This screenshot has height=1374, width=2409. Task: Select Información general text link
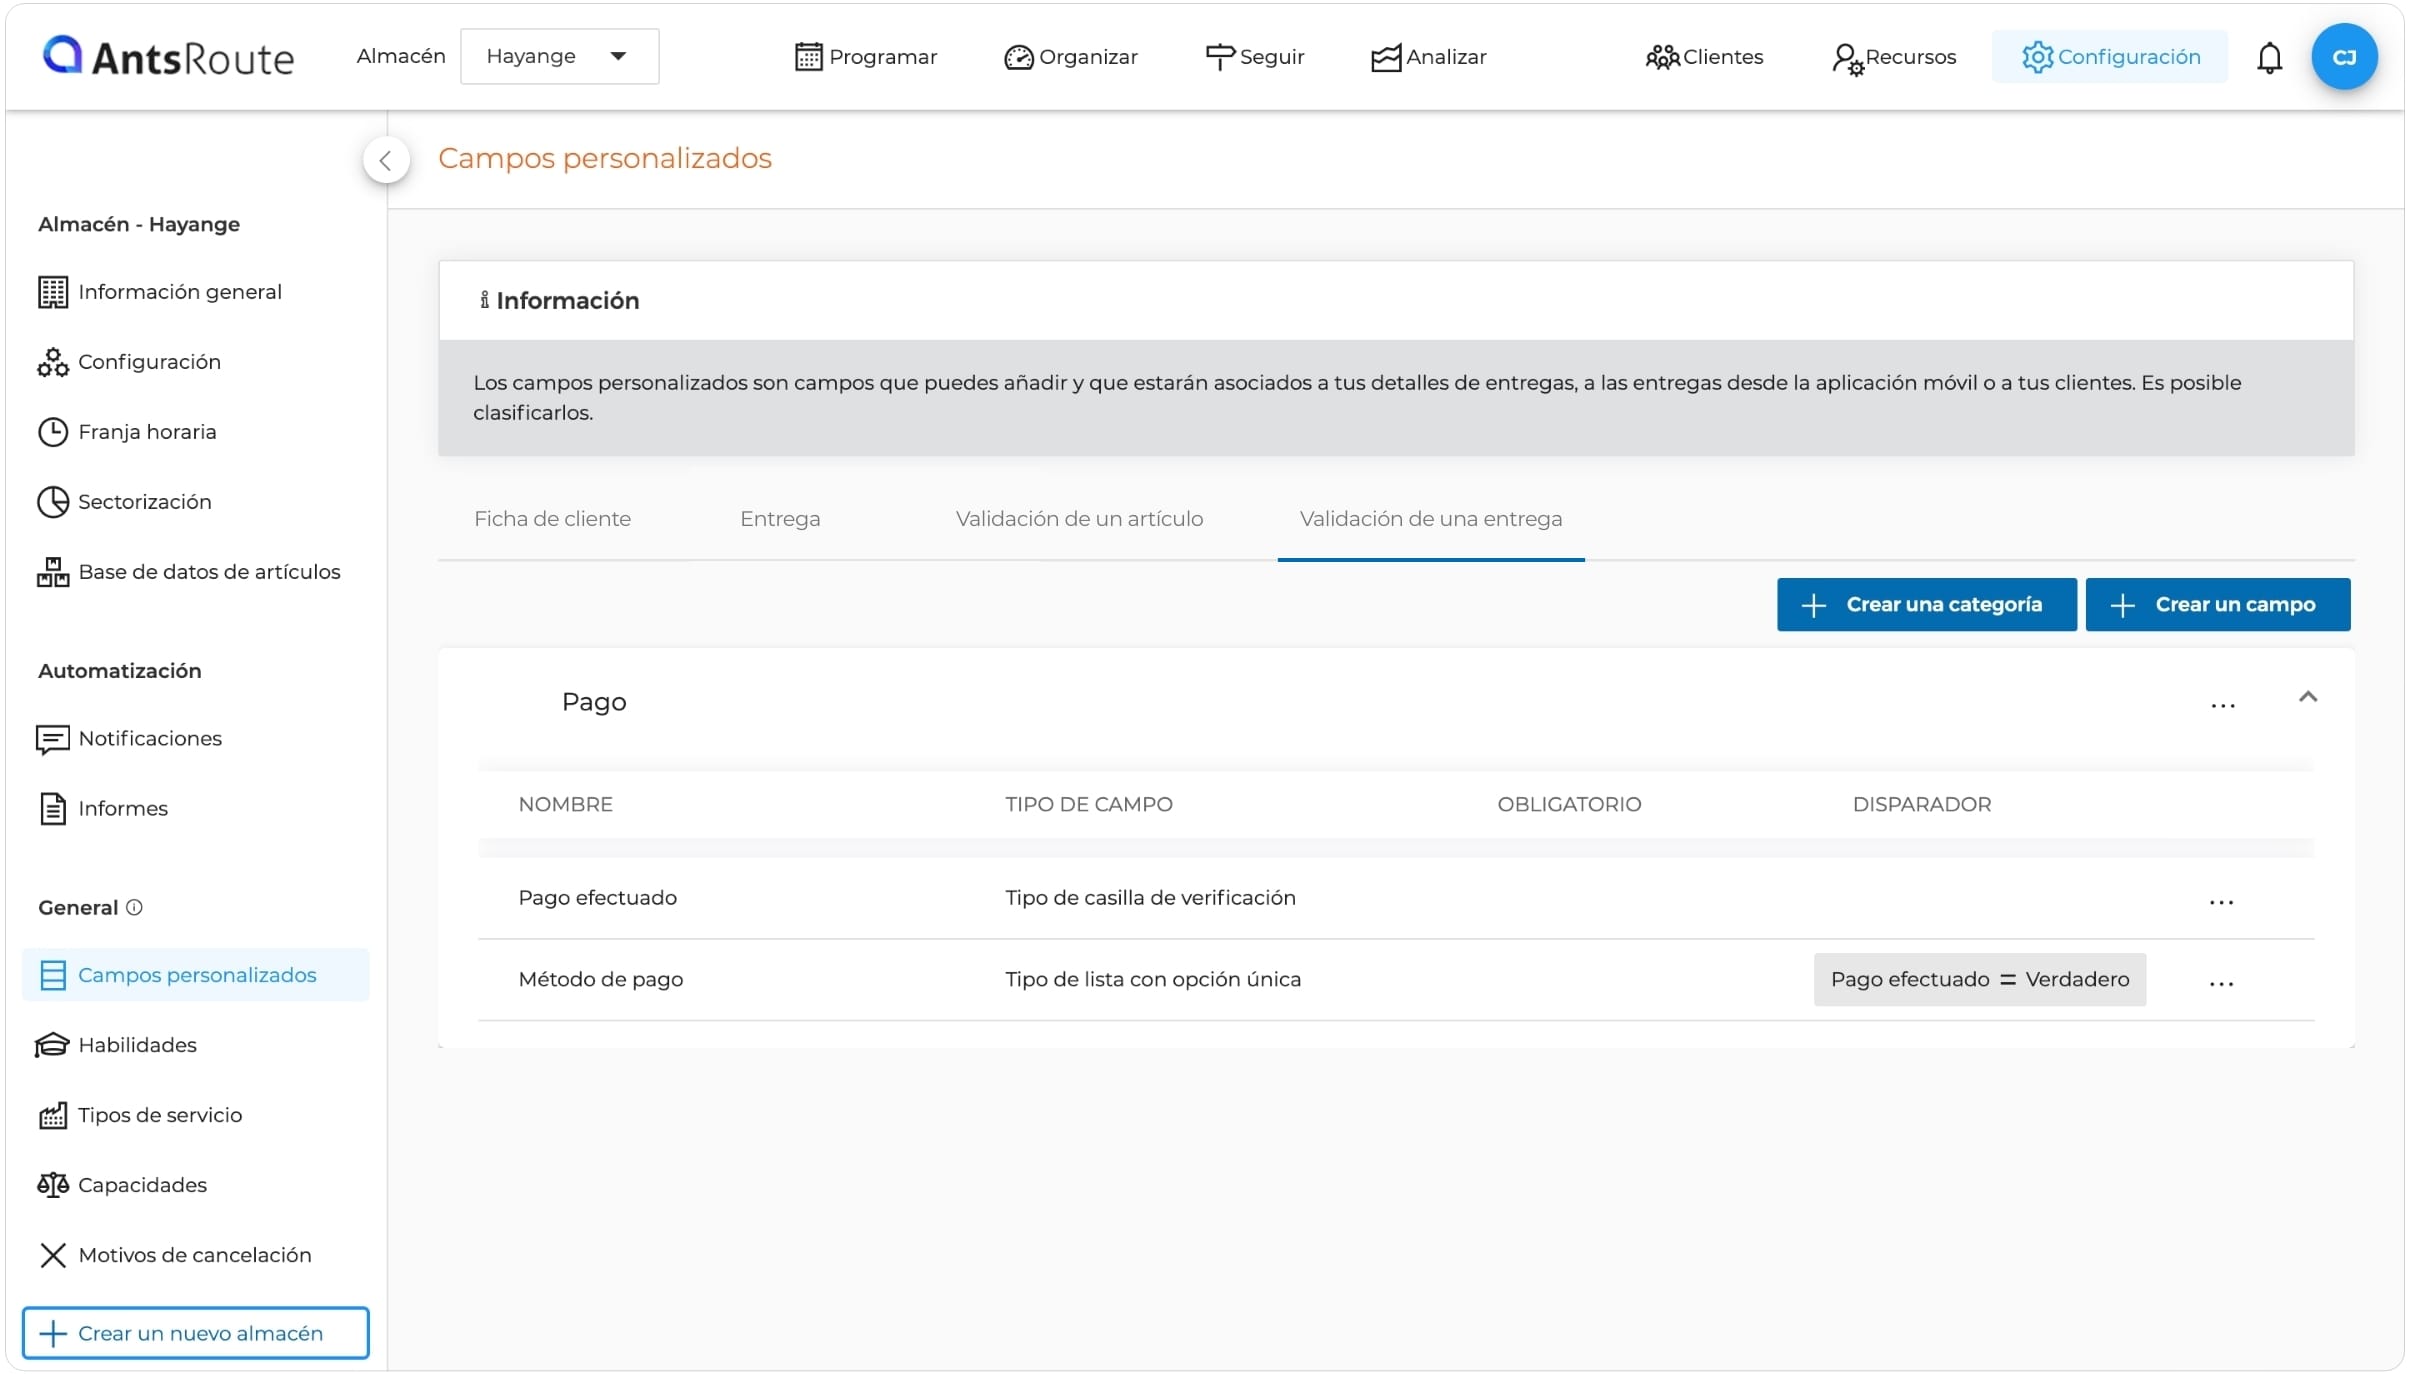click(180, 292)
